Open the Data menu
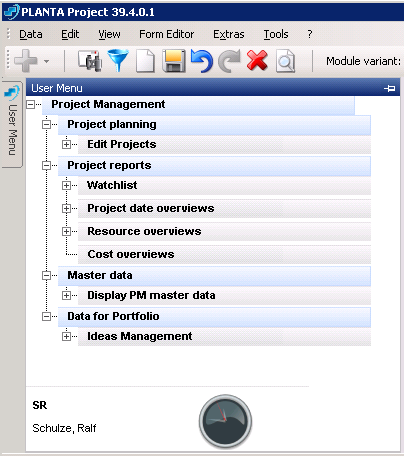The image size is (404, 456). [31, 34]
